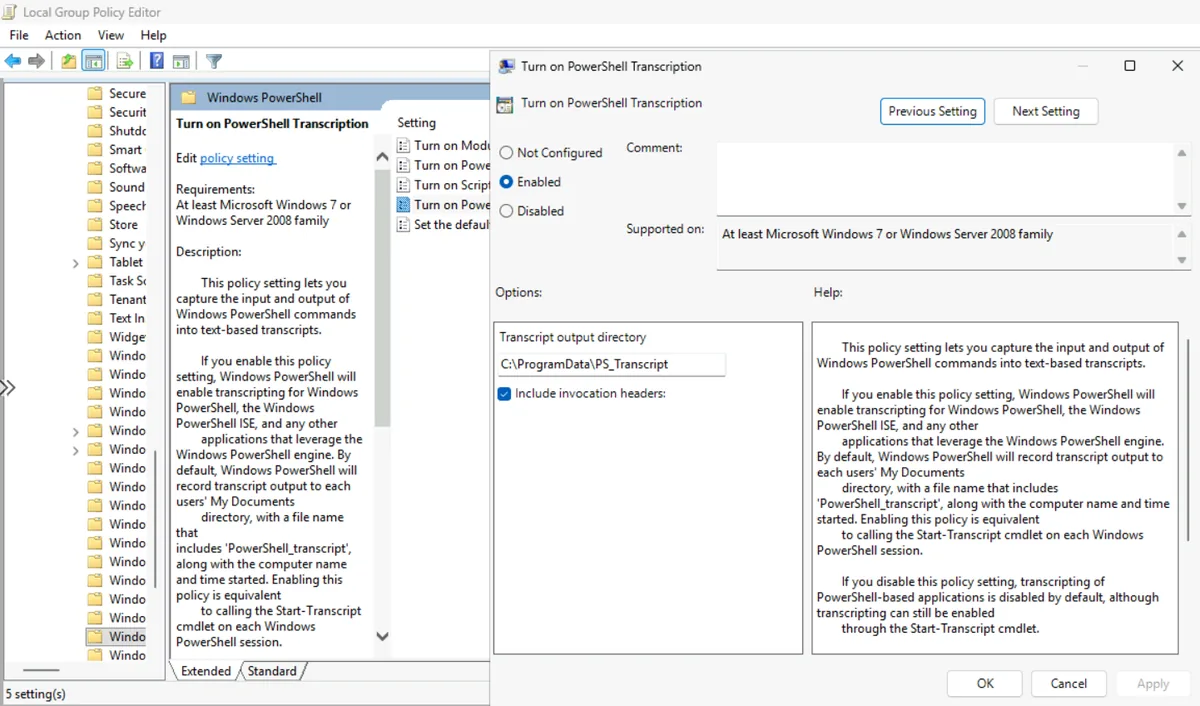The image size is (1200, 706).
Task: Click Supported on scroll up arrow
Action: [x=1182, y=233]
